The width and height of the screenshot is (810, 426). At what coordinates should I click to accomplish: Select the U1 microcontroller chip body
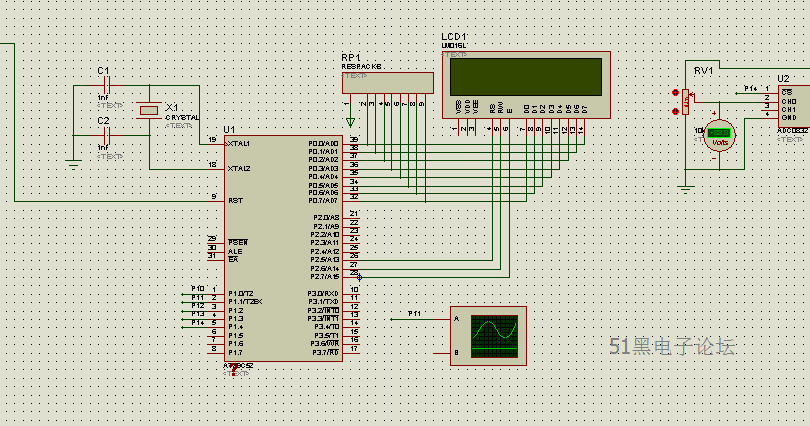click(282, 250)
